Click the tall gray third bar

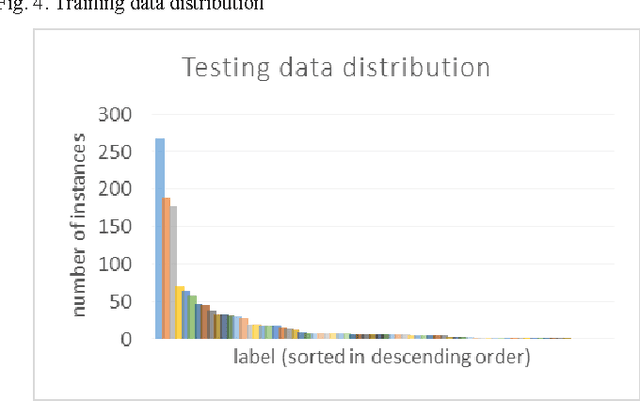pos(173,272)
